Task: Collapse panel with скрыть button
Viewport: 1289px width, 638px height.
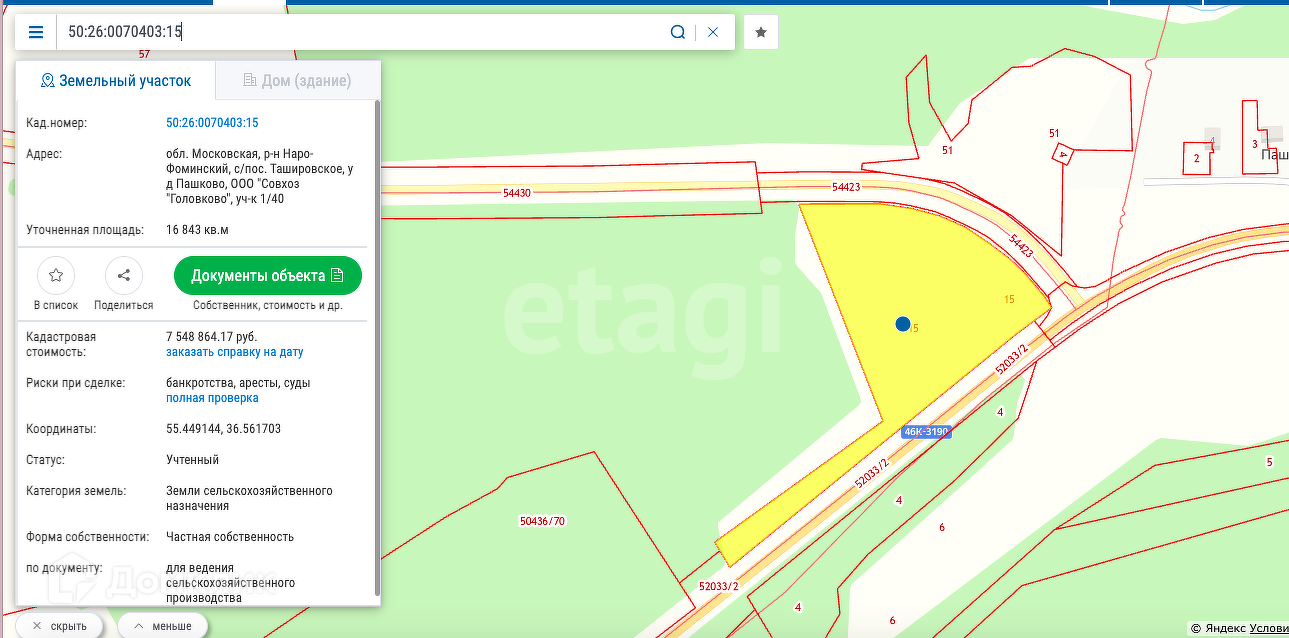Action: [59, 626]
